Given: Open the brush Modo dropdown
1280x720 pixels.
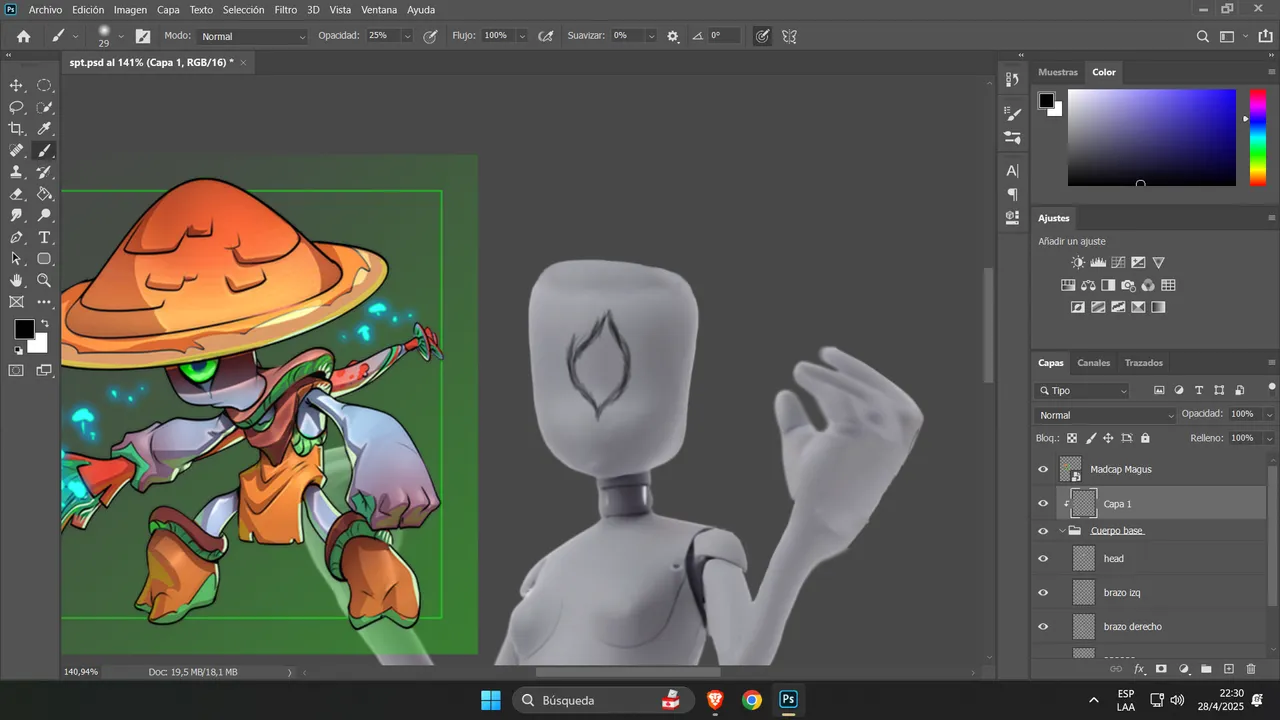Looking at the screenshot, I should tap(253, 36).
